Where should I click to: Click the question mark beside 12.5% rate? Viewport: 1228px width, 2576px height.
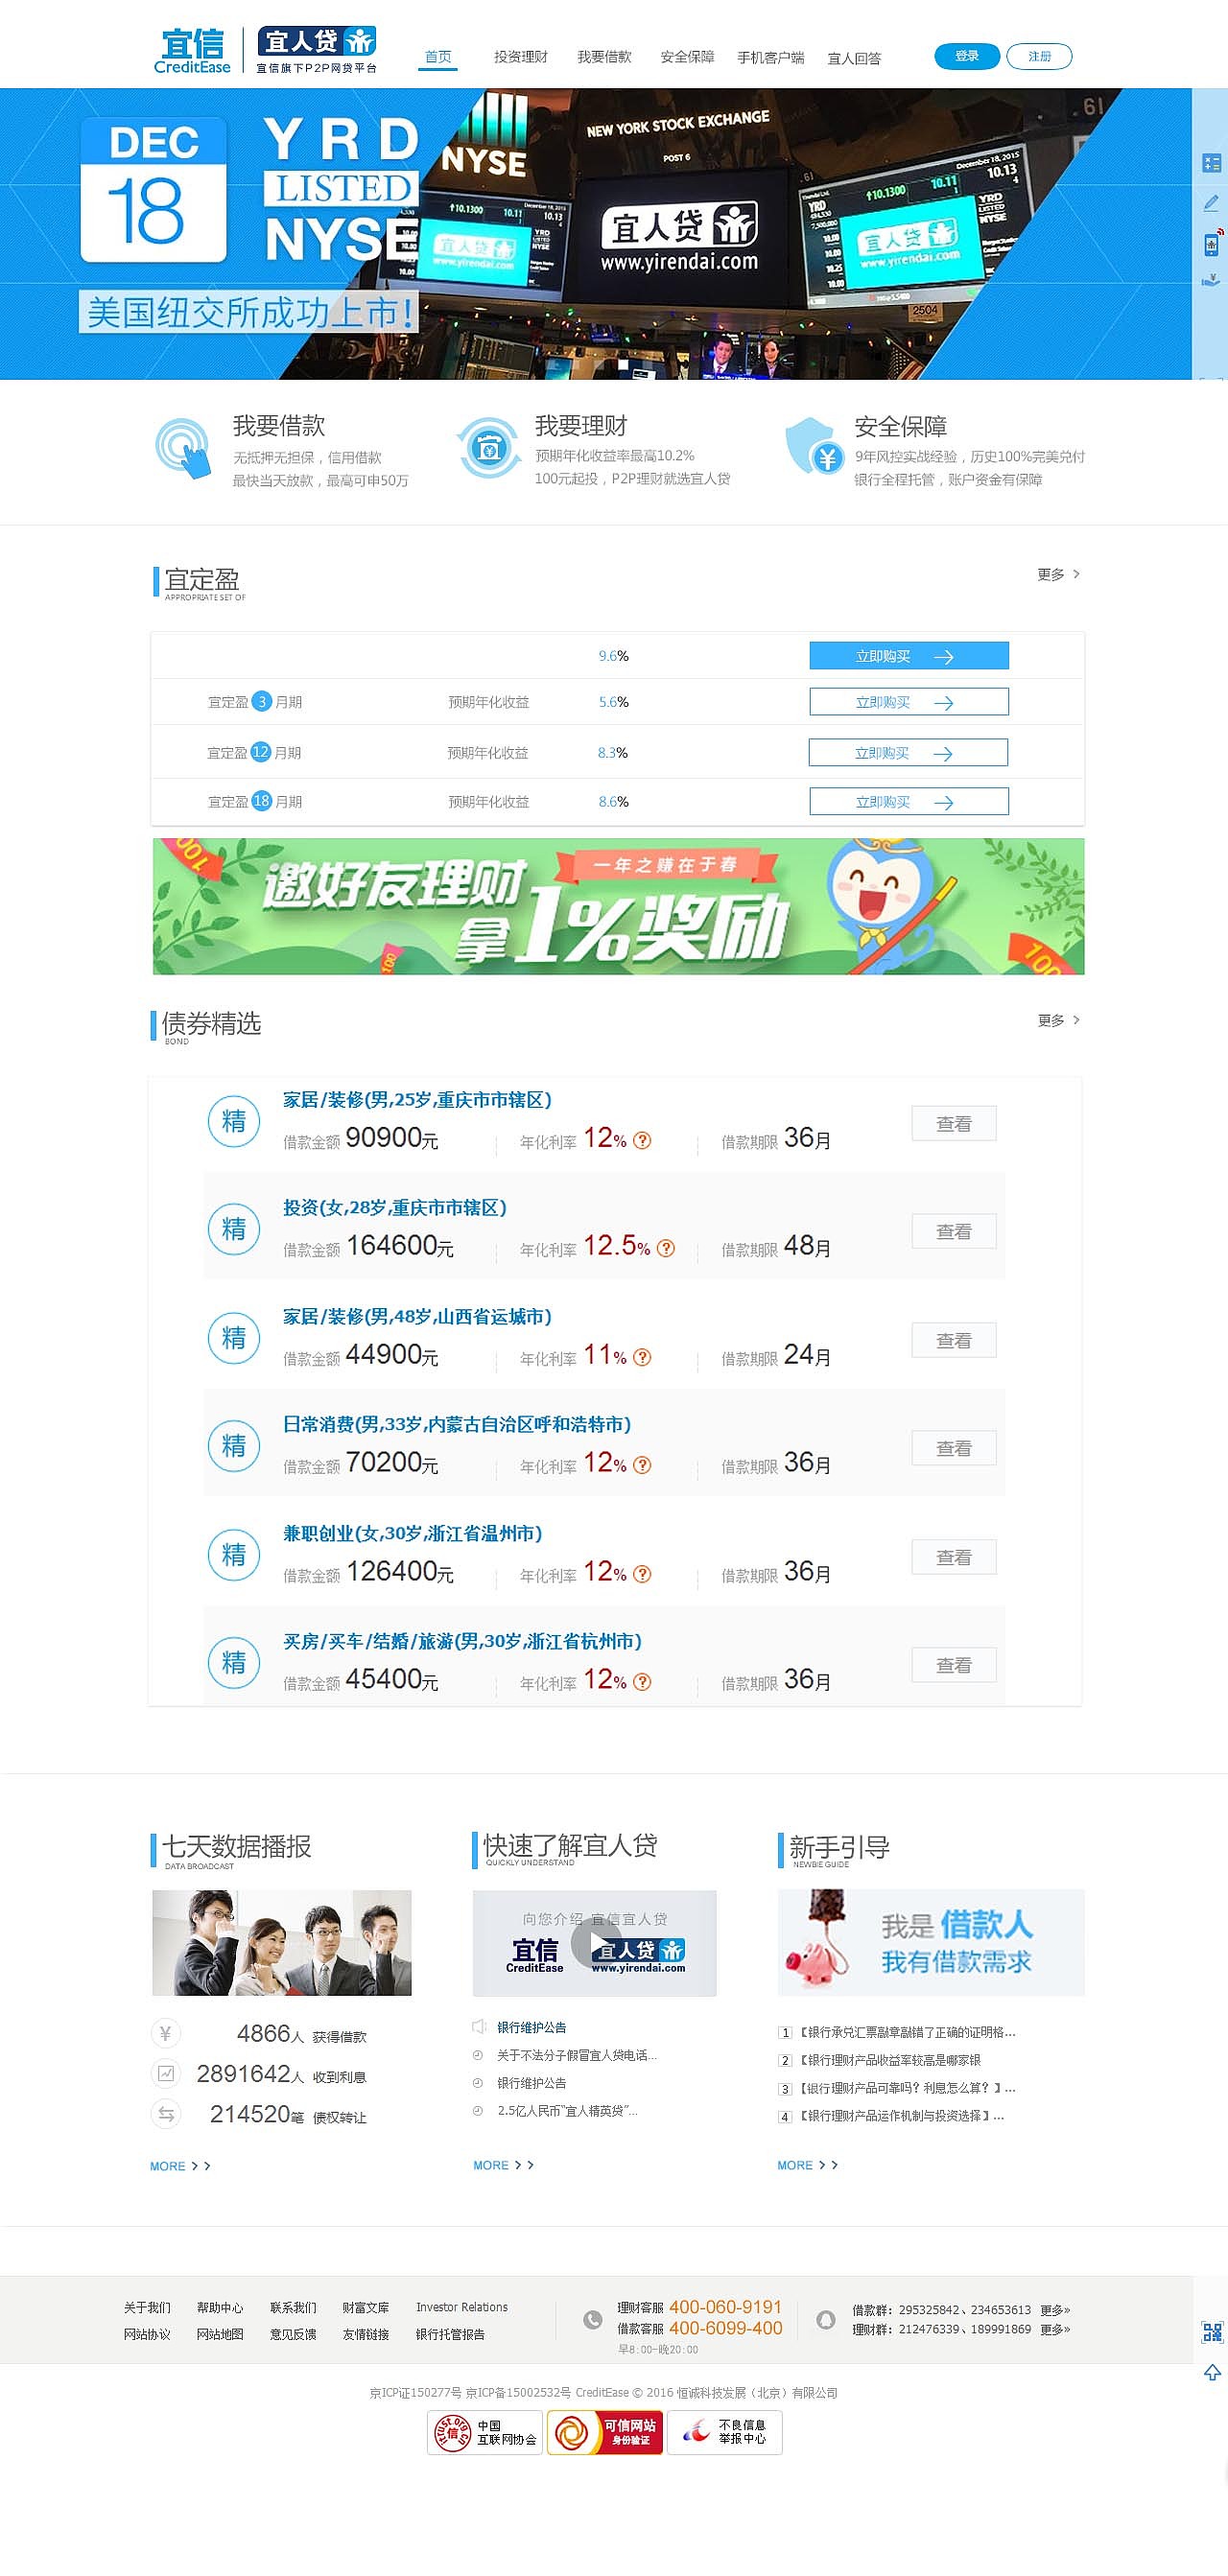pos(666,1248)
